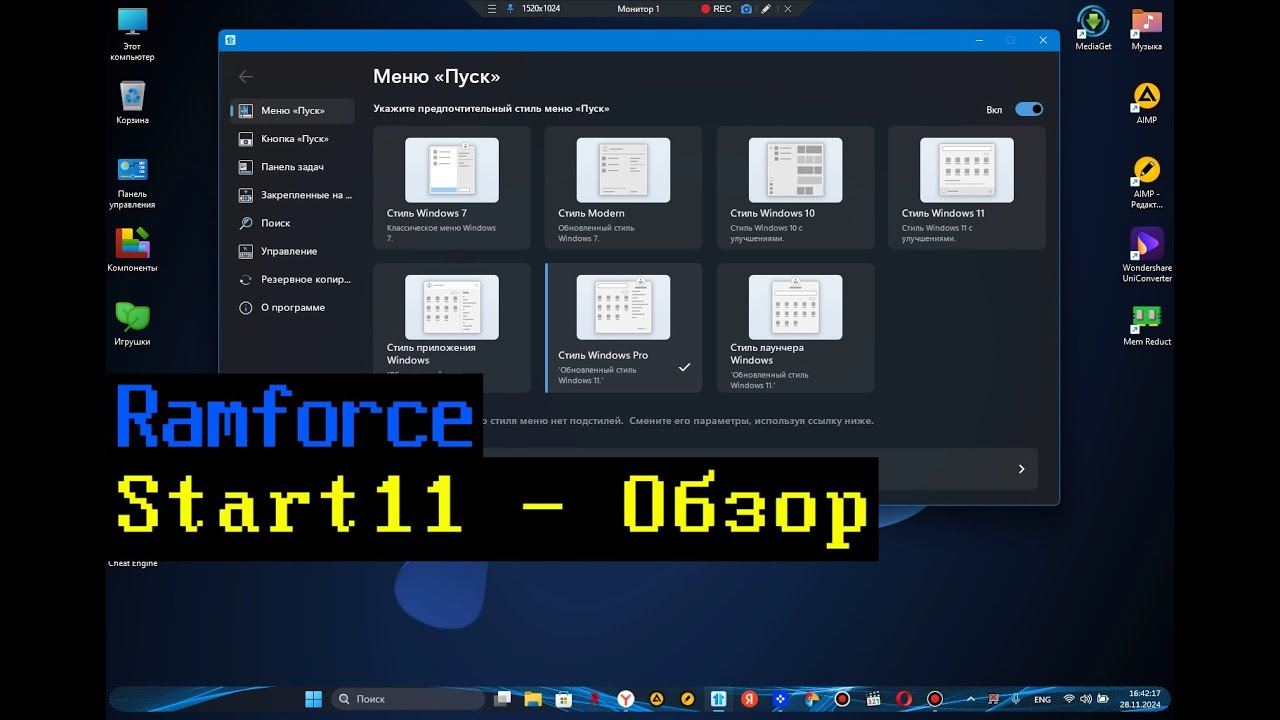Open the Кнопка «Пуск» sidebar section

(292, 139)
